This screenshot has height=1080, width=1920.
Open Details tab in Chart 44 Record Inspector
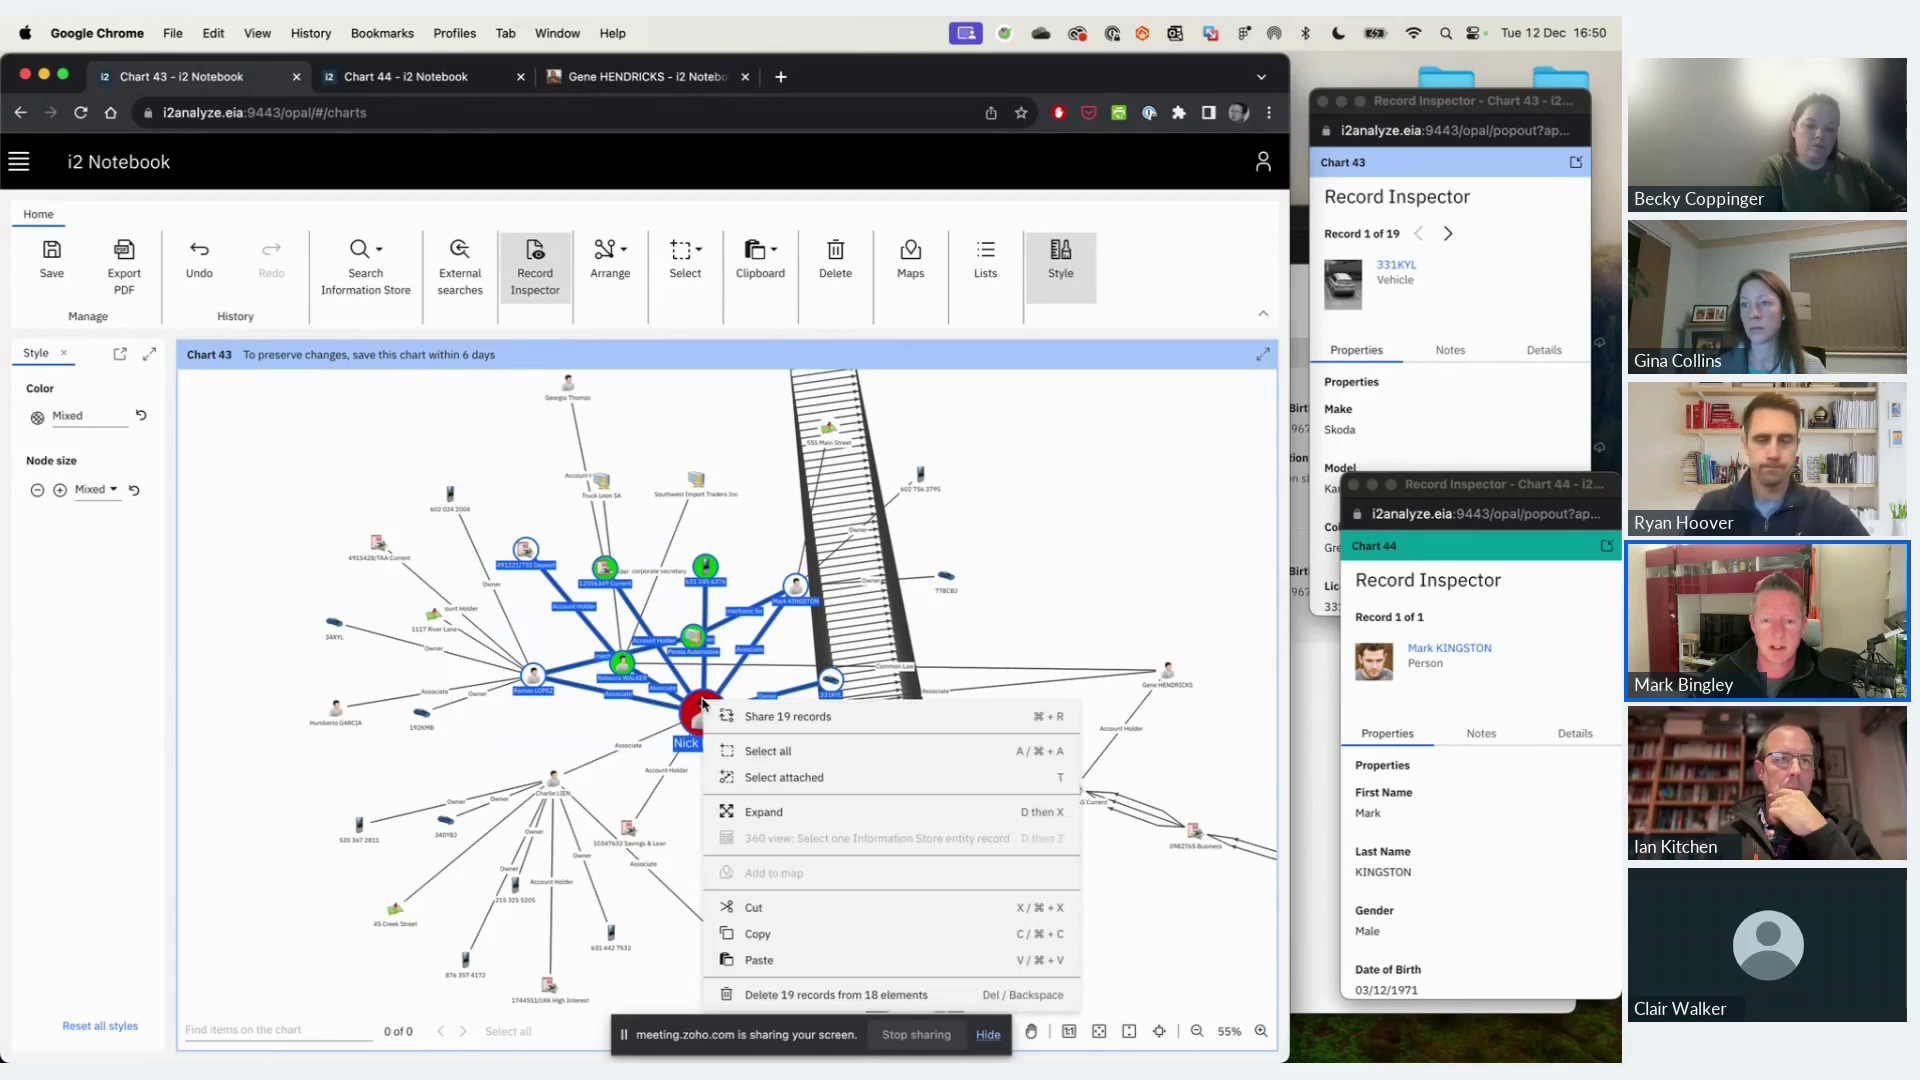pos(1575,733)
